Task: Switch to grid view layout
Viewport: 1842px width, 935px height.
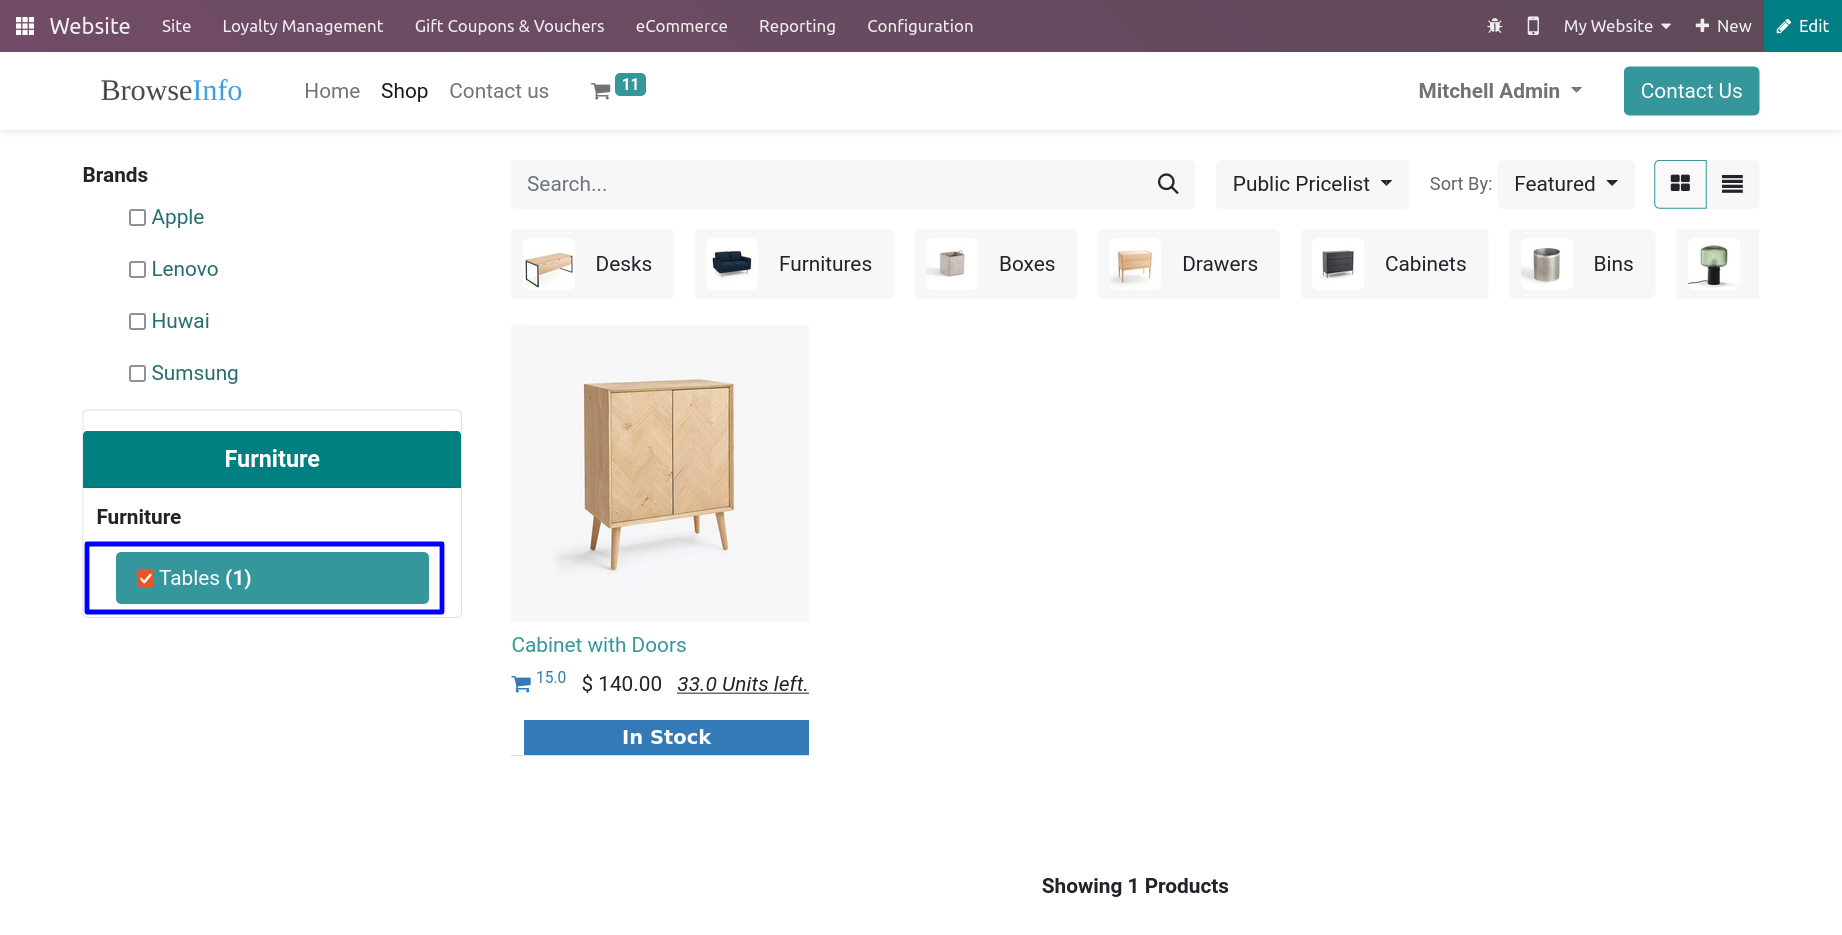Action: coord(1680,184)
